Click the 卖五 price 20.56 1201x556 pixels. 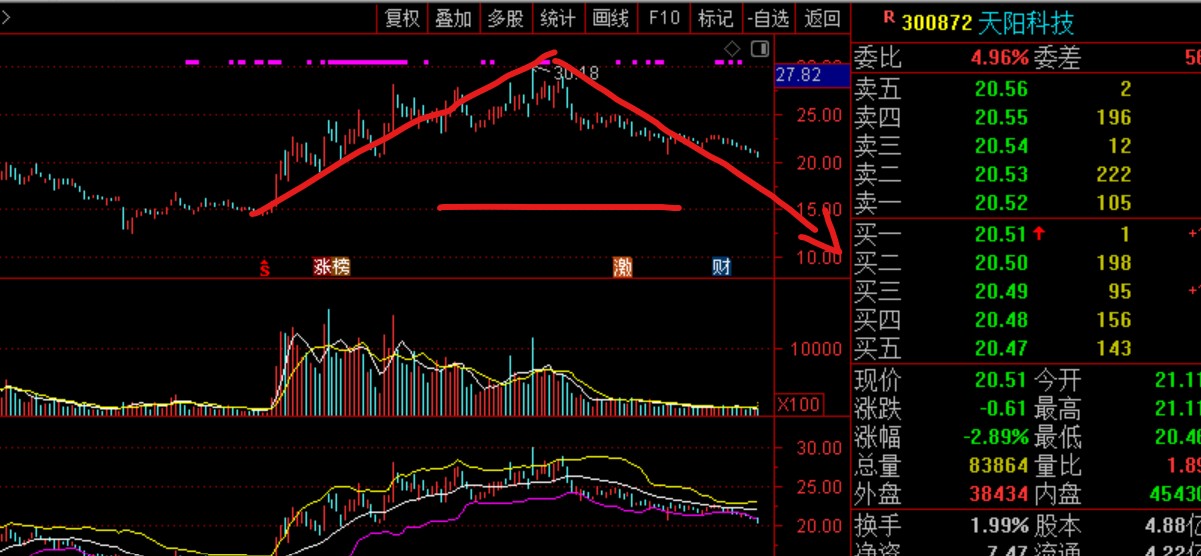[1001, 89]
